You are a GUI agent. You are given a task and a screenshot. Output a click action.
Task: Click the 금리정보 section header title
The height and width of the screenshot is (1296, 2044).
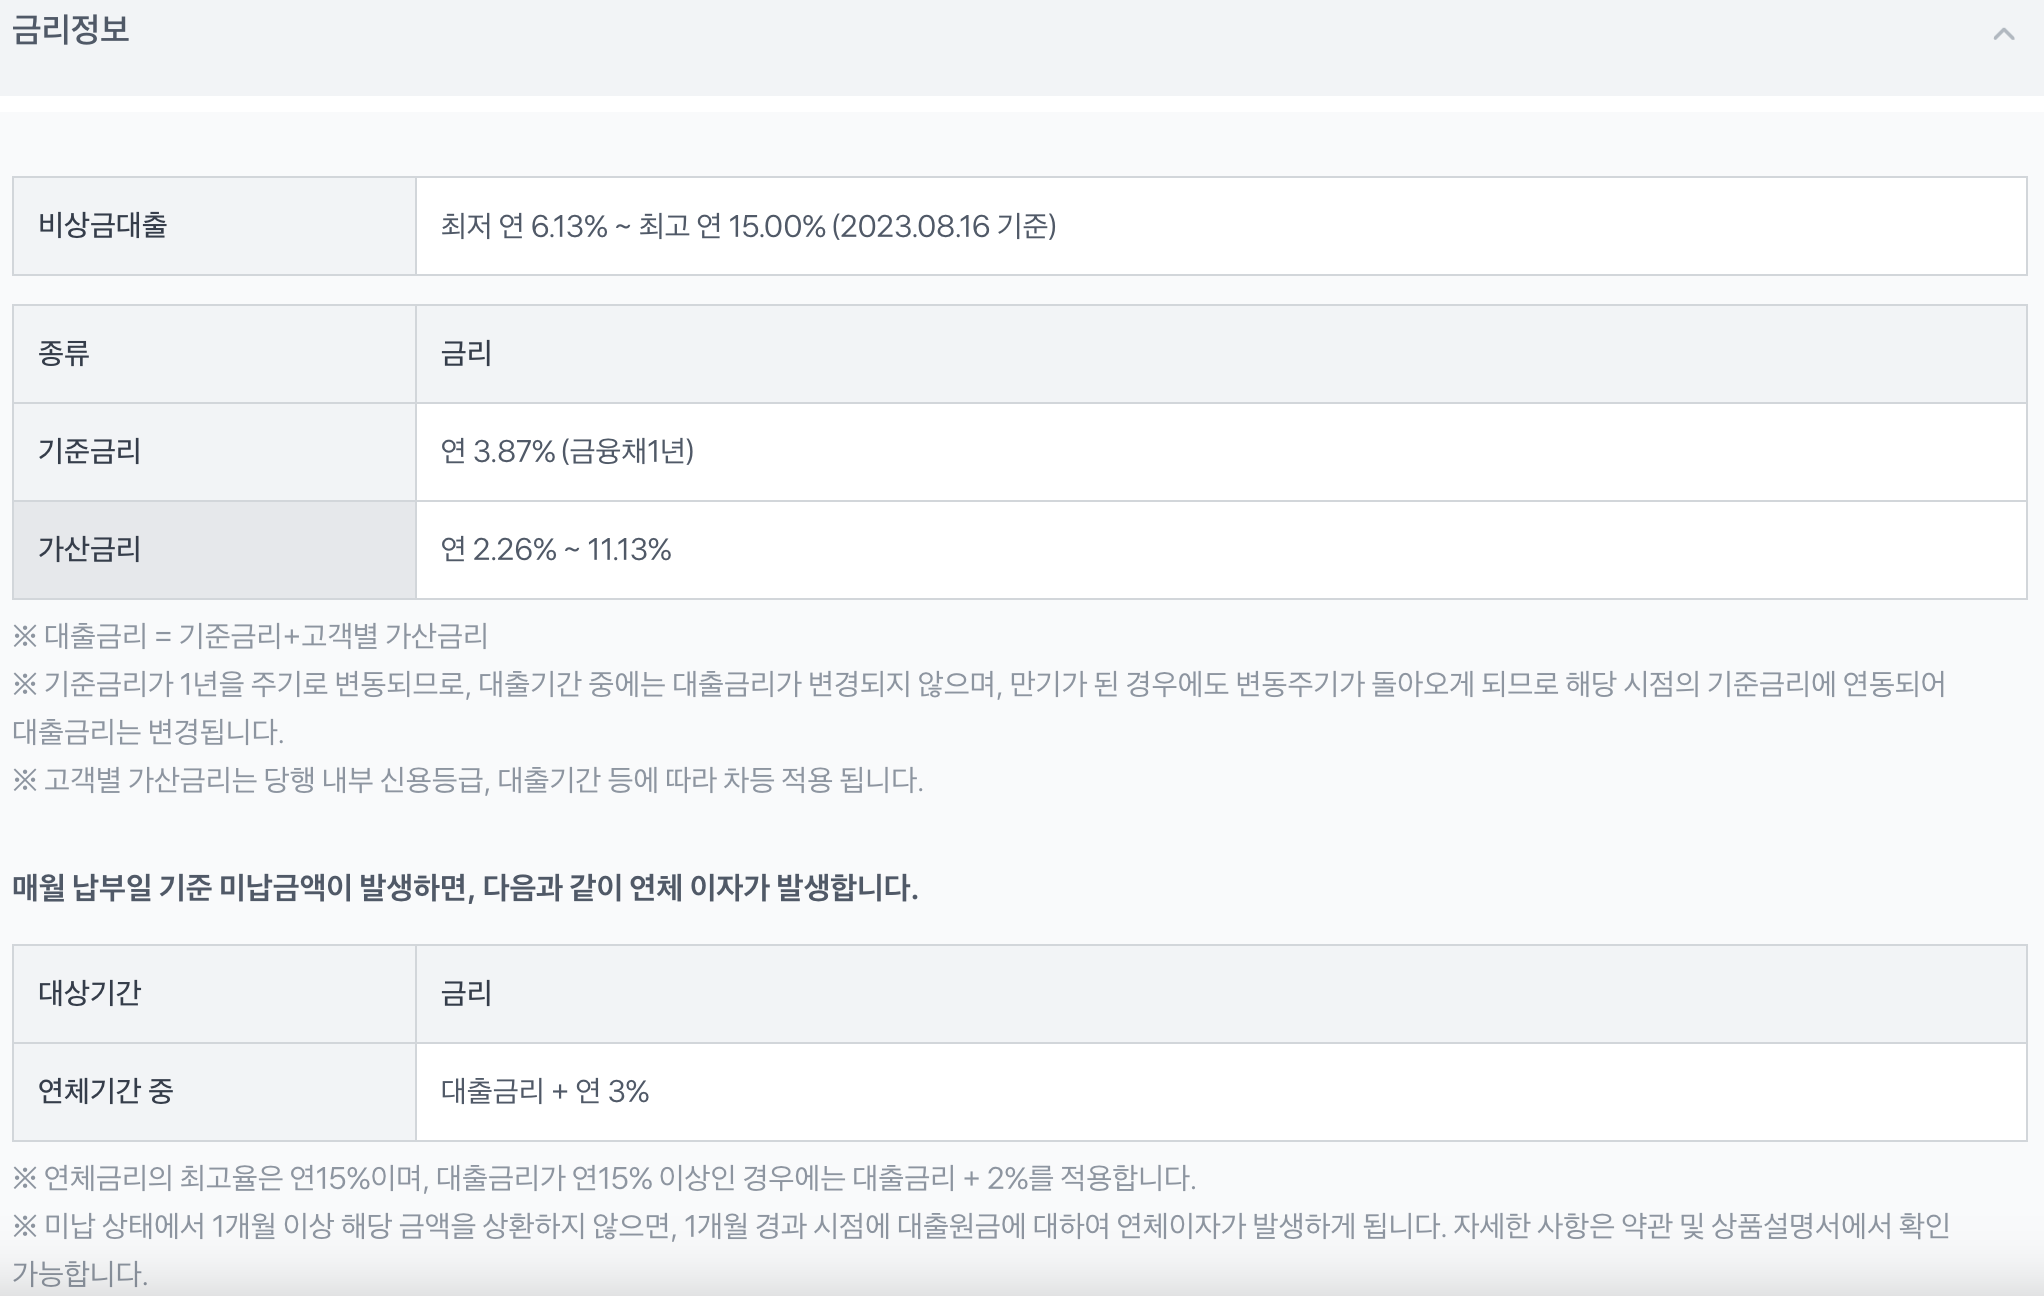(x=70, y=30)
